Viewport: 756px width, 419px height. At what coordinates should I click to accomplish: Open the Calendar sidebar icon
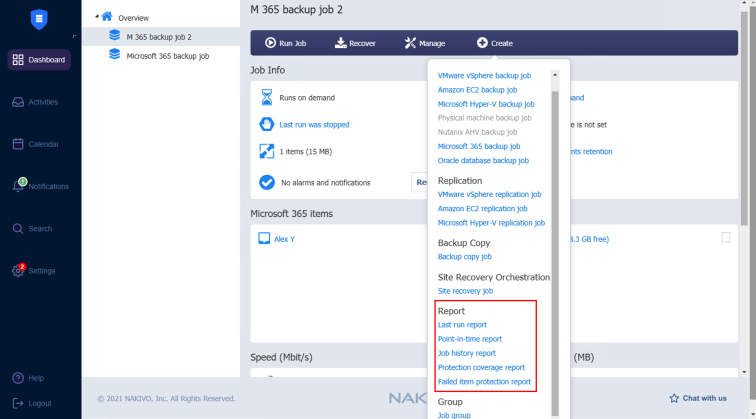coord(18,144)
